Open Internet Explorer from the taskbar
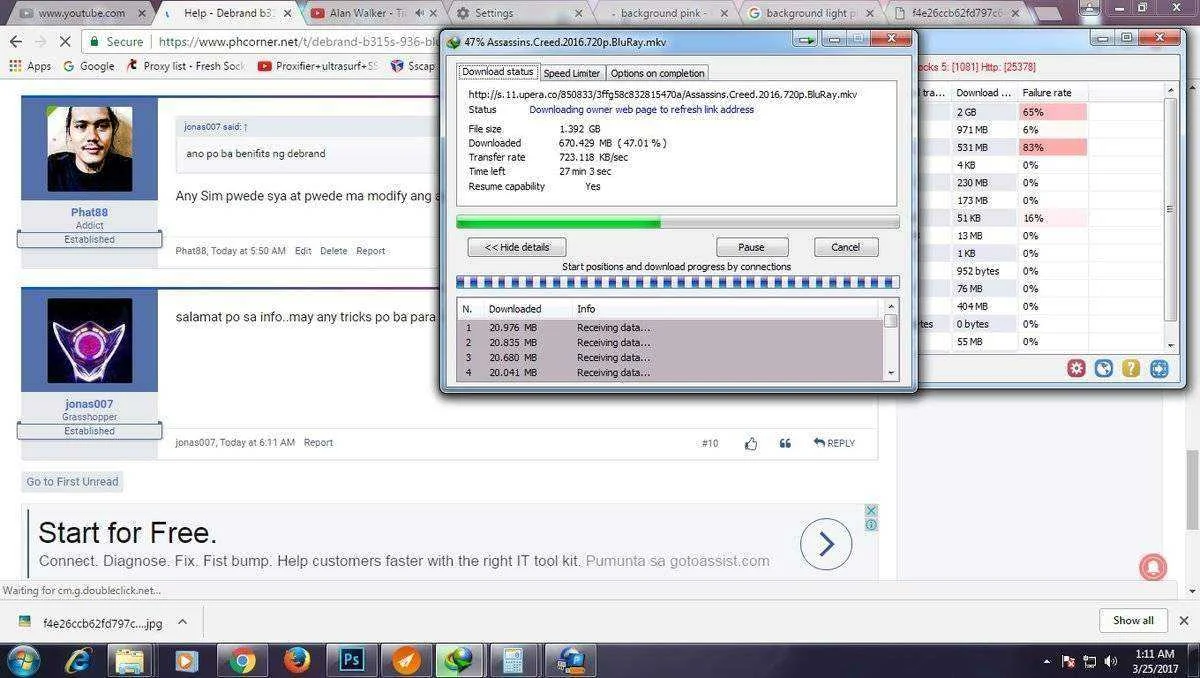The image size is (1200, 678). pos(78,661)
